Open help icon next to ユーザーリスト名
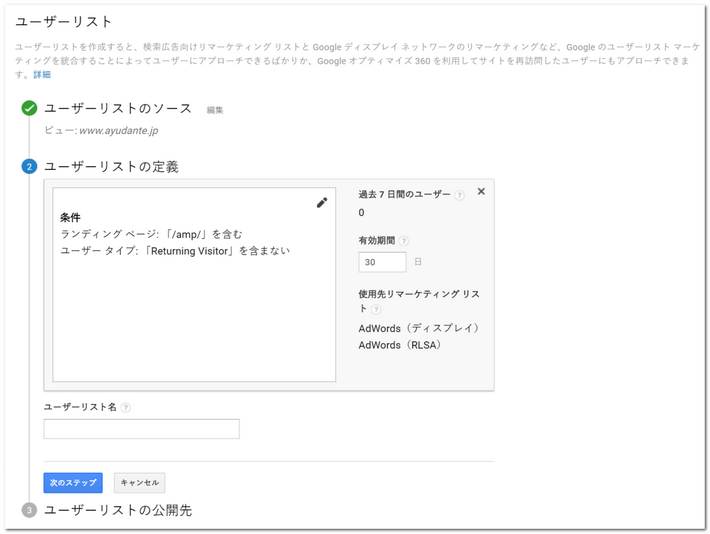 (126, 408)
